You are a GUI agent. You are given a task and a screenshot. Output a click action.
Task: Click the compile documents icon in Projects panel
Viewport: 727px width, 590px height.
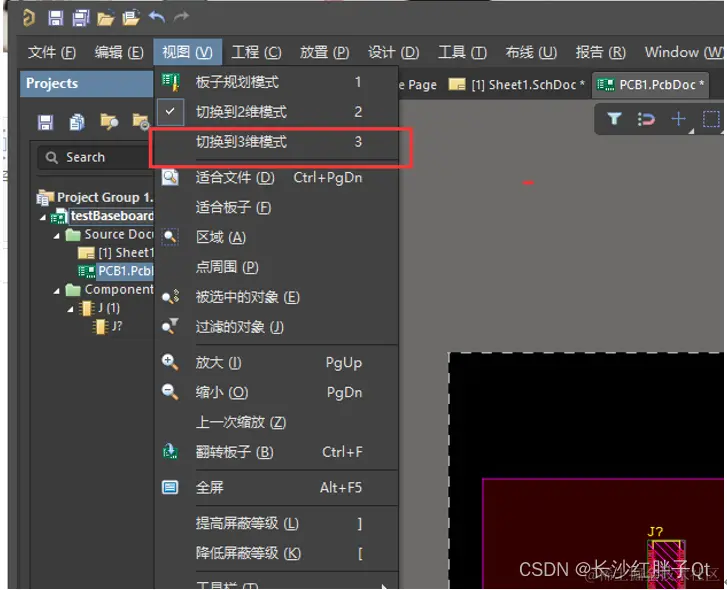[x=77, y=122]
